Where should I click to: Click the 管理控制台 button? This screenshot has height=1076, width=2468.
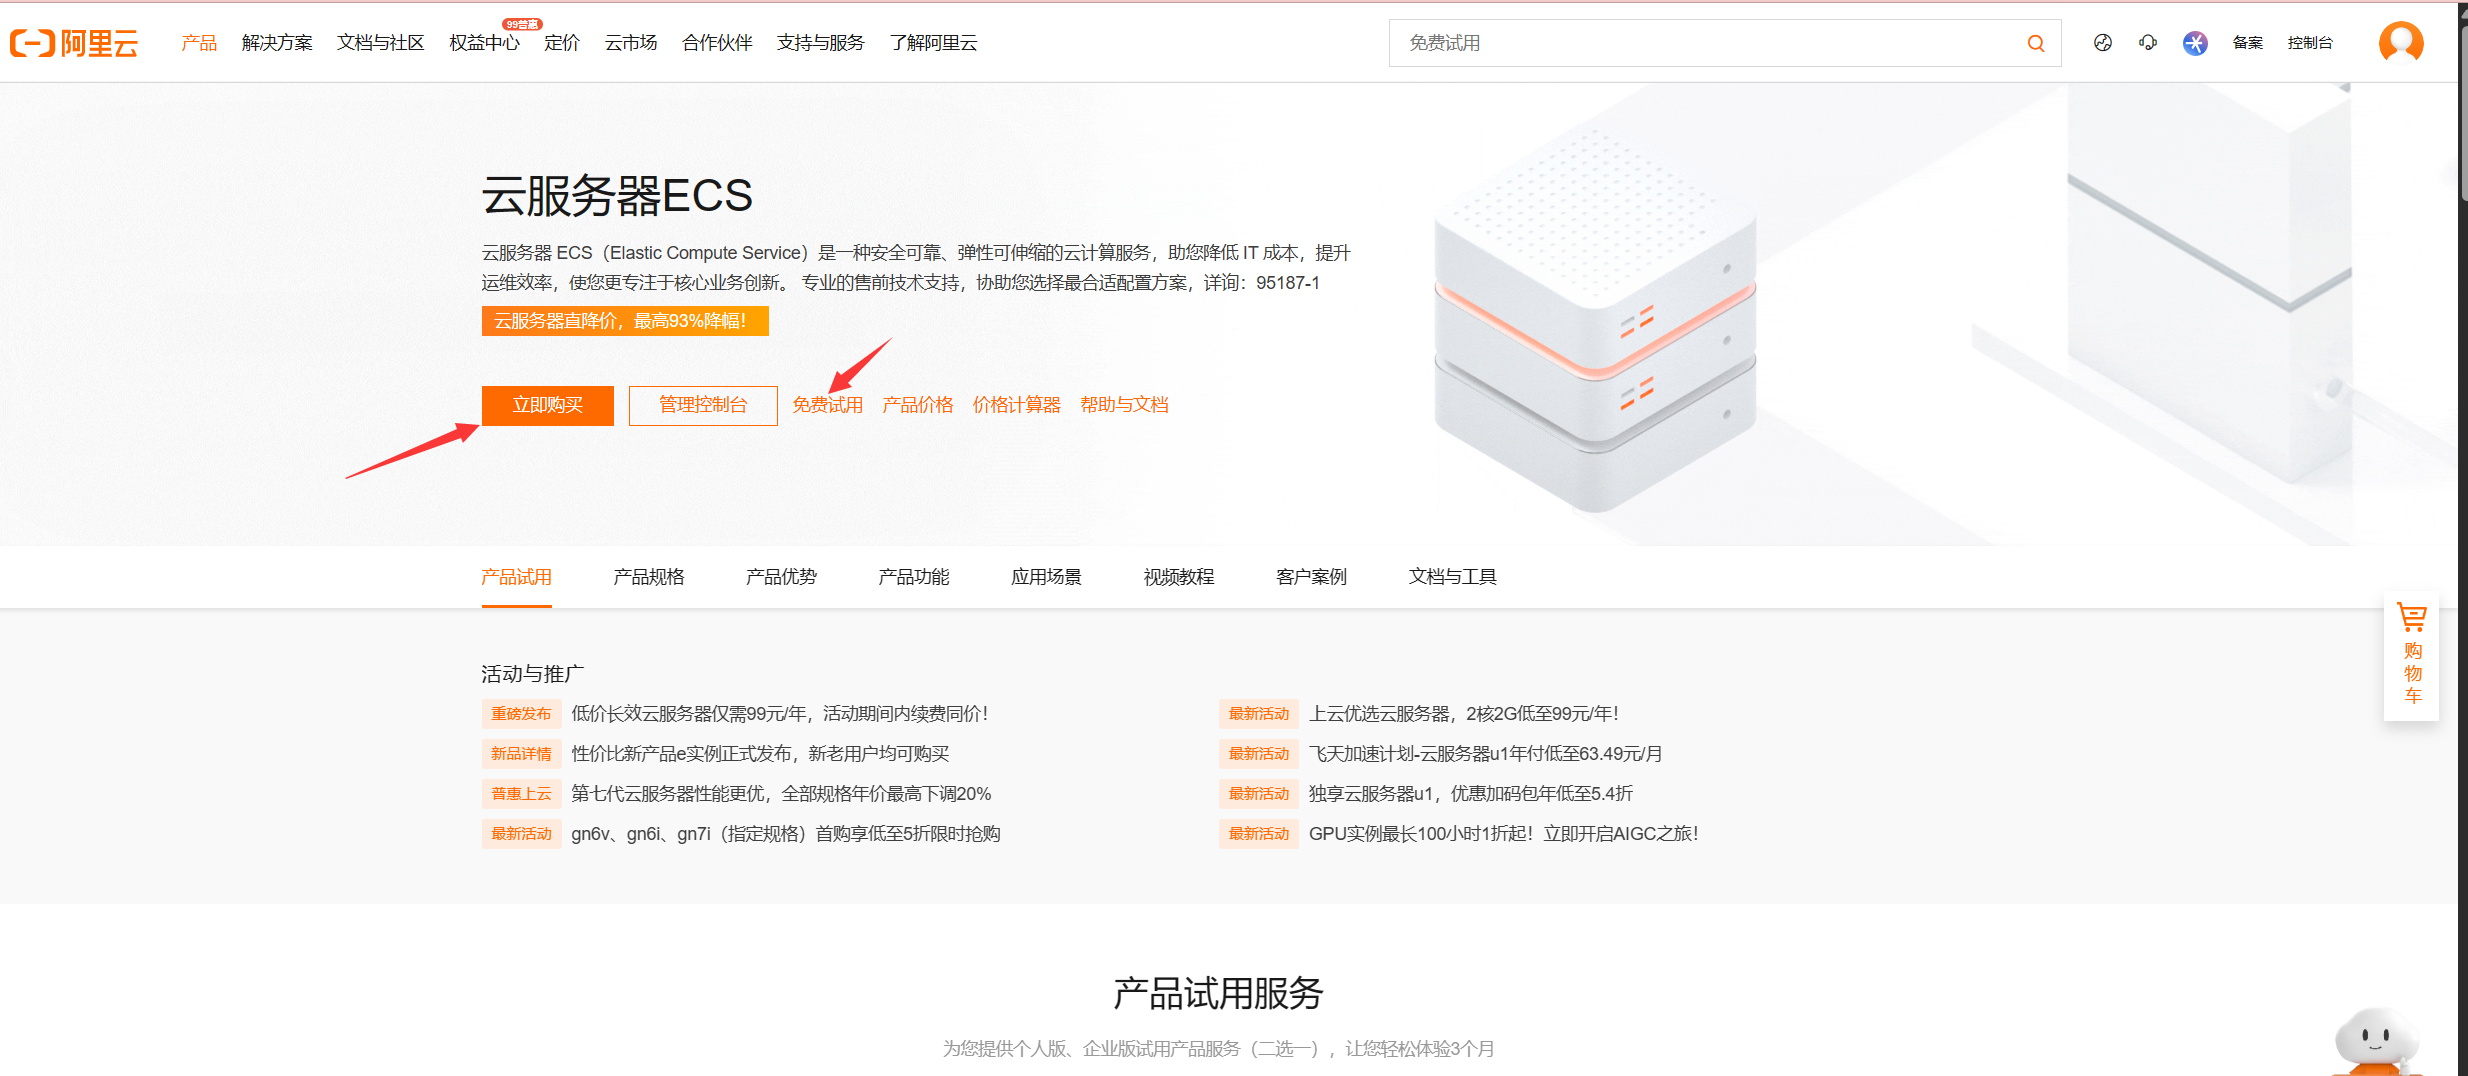pos(703,405)
